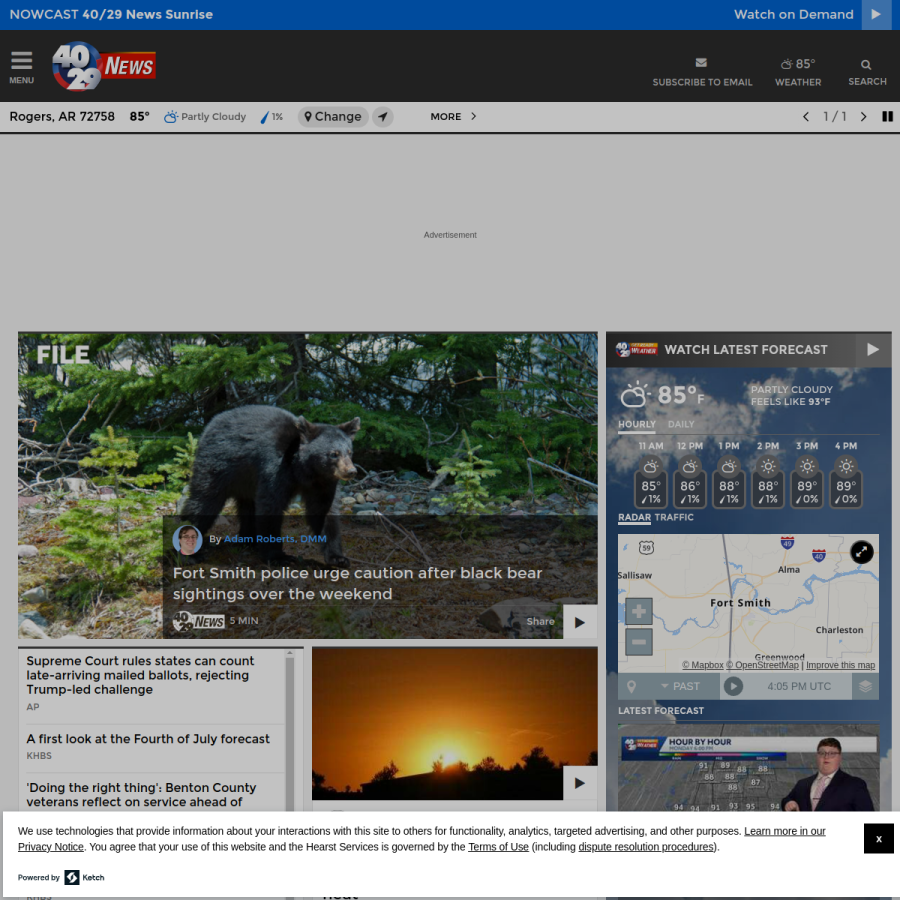Click the 1% precipitation indicator
Viewport: 900px width, 900px height.
click(271, 117)
